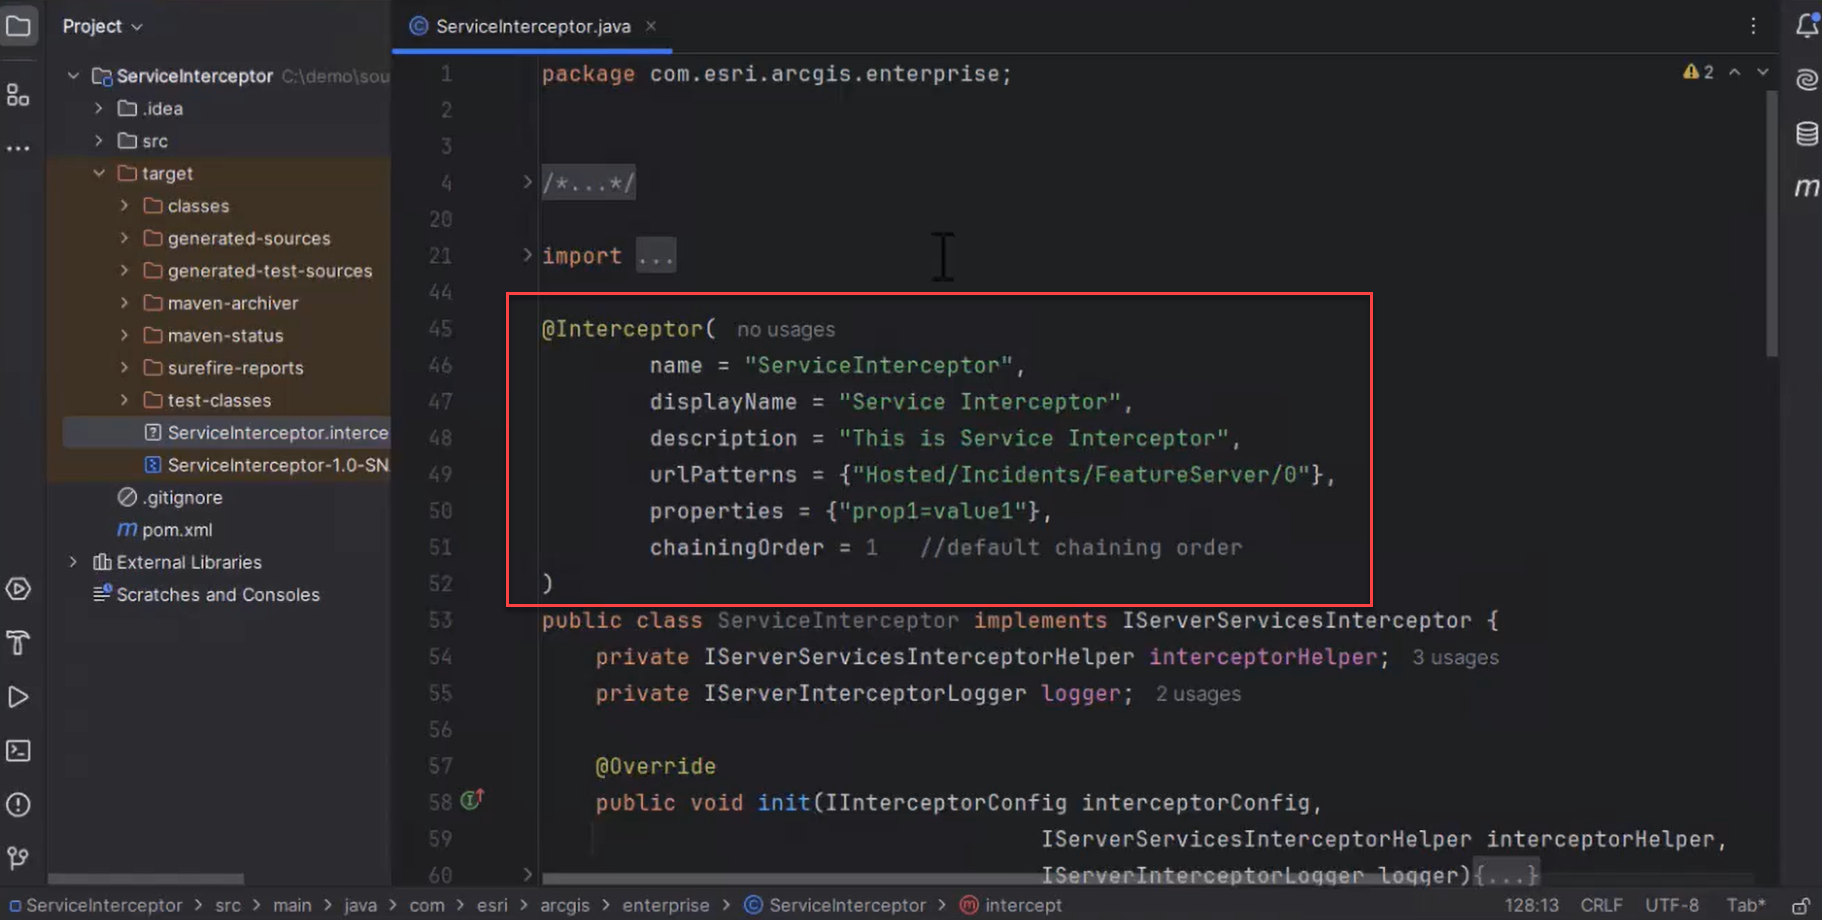The height and width of the screenshot is (920, 1822).
Task: Open the AI Assistant panel
Action: [x=1806, y=80]
